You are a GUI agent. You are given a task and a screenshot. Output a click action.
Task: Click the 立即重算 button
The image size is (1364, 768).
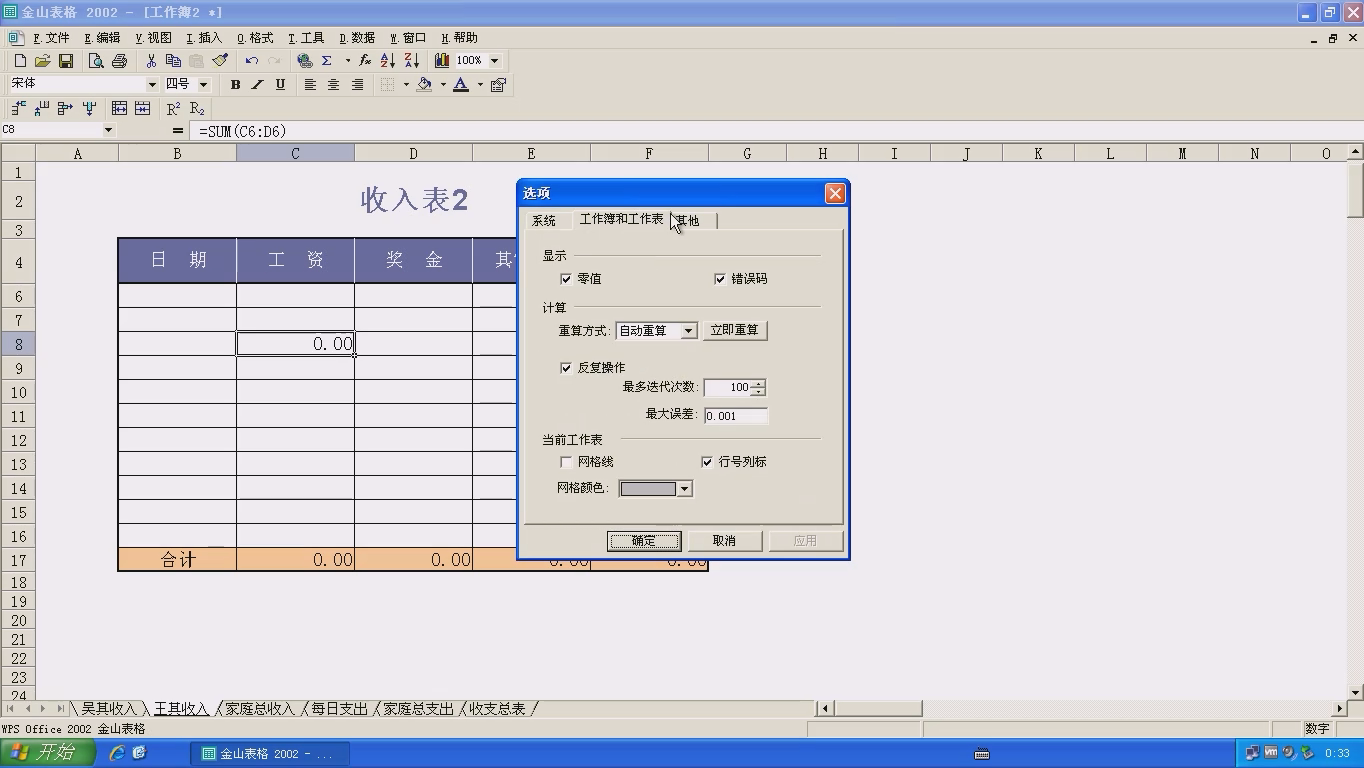[735, 330]
